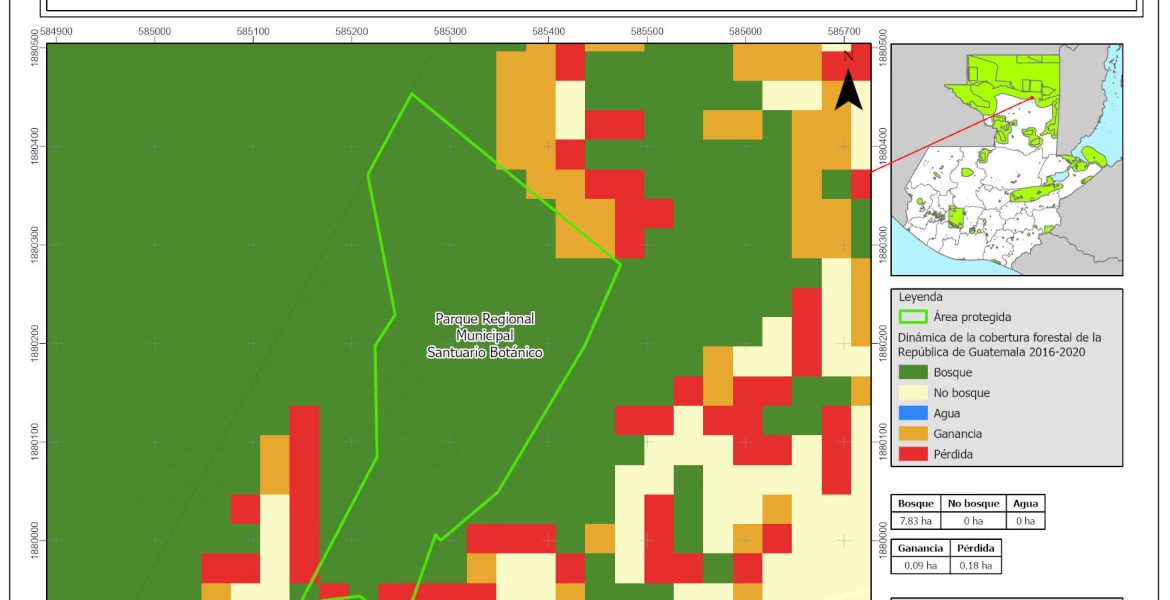This screenshot has height=600, width=1170.
Task: Click the Agua header cell in table
Action: 1025,505
